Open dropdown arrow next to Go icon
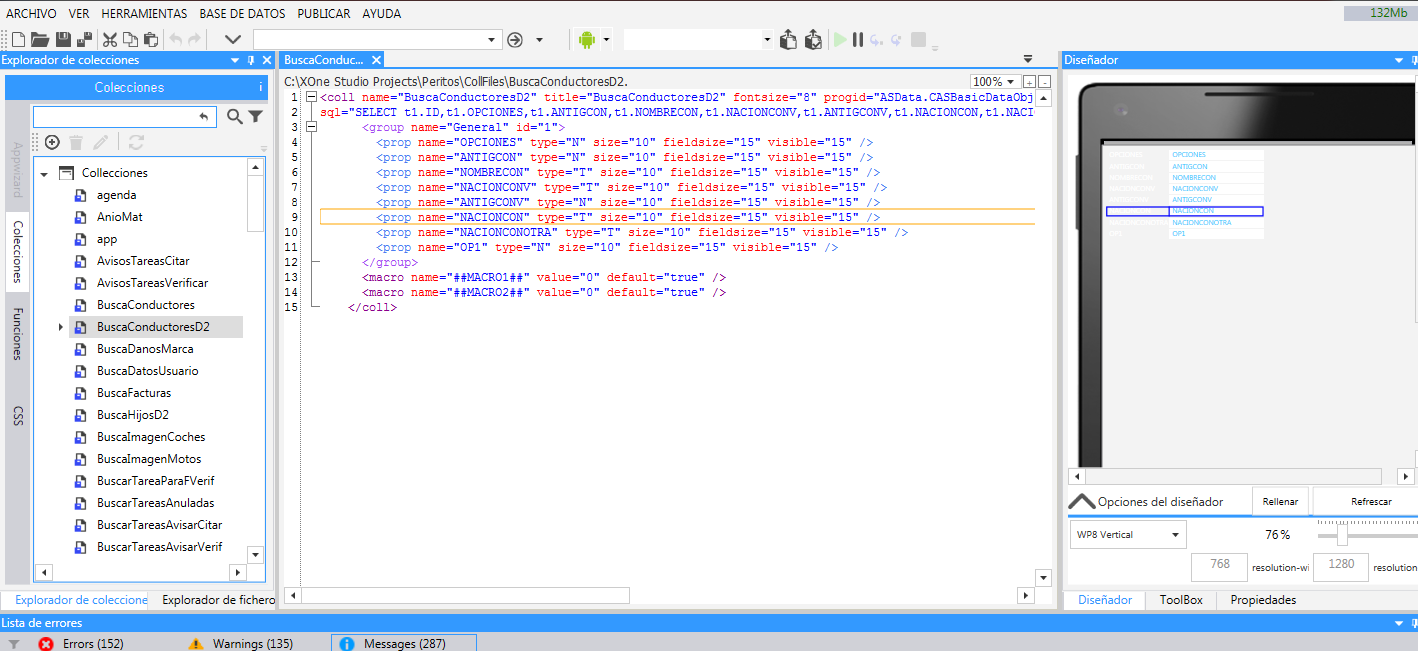1418x651 pixels. [540, 40]
